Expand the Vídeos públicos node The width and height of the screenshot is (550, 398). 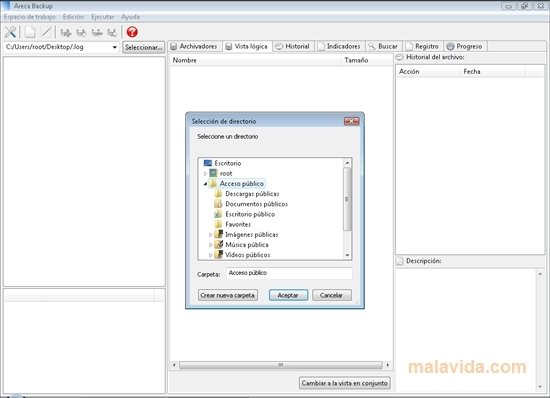[210, 255]
